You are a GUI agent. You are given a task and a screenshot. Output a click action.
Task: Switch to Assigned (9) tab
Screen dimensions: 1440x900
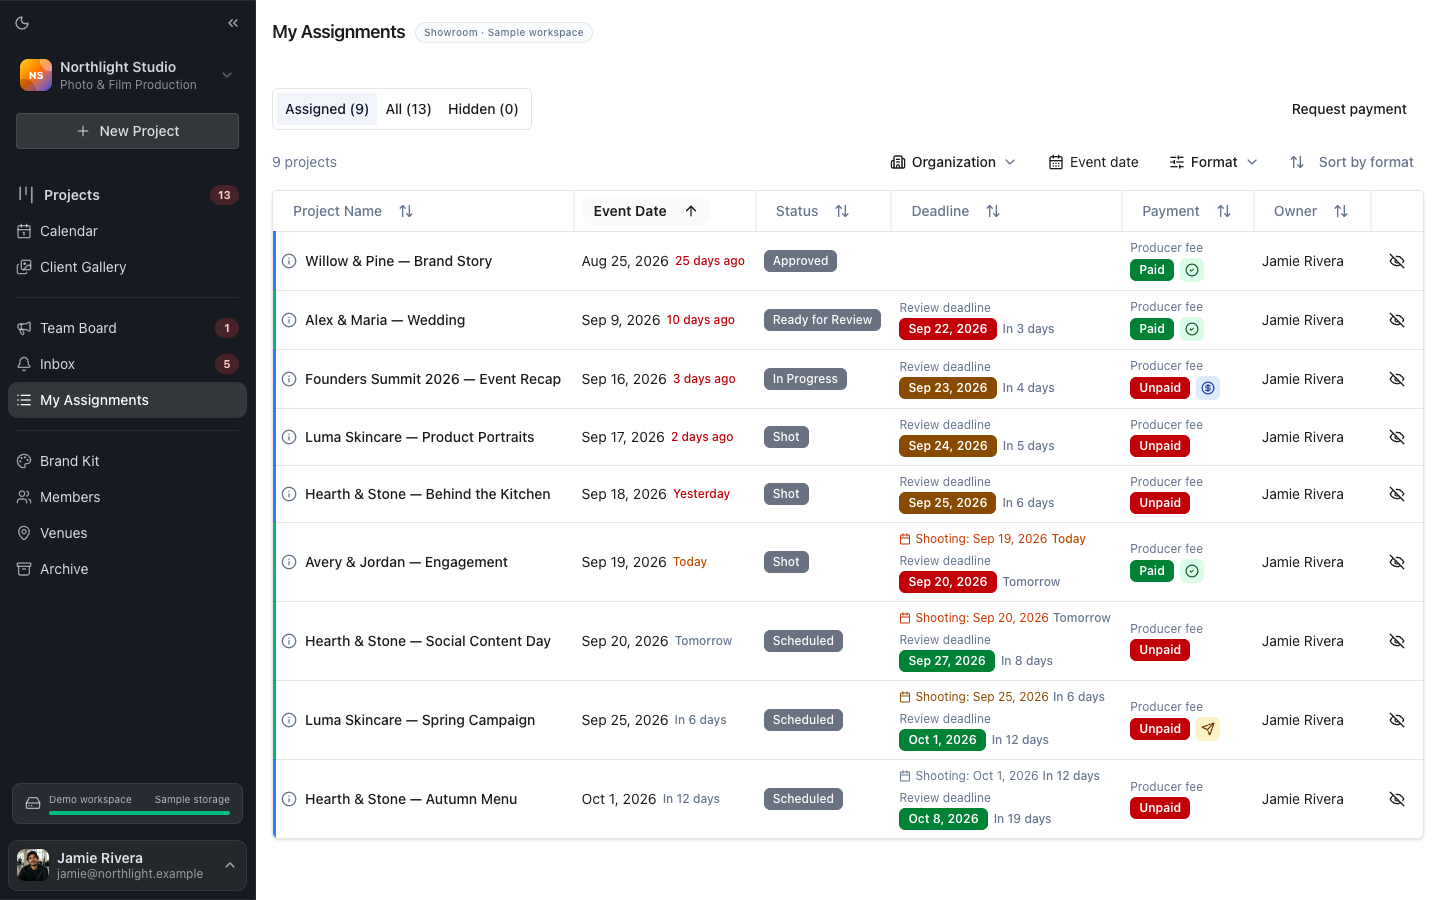pos(327,109)
